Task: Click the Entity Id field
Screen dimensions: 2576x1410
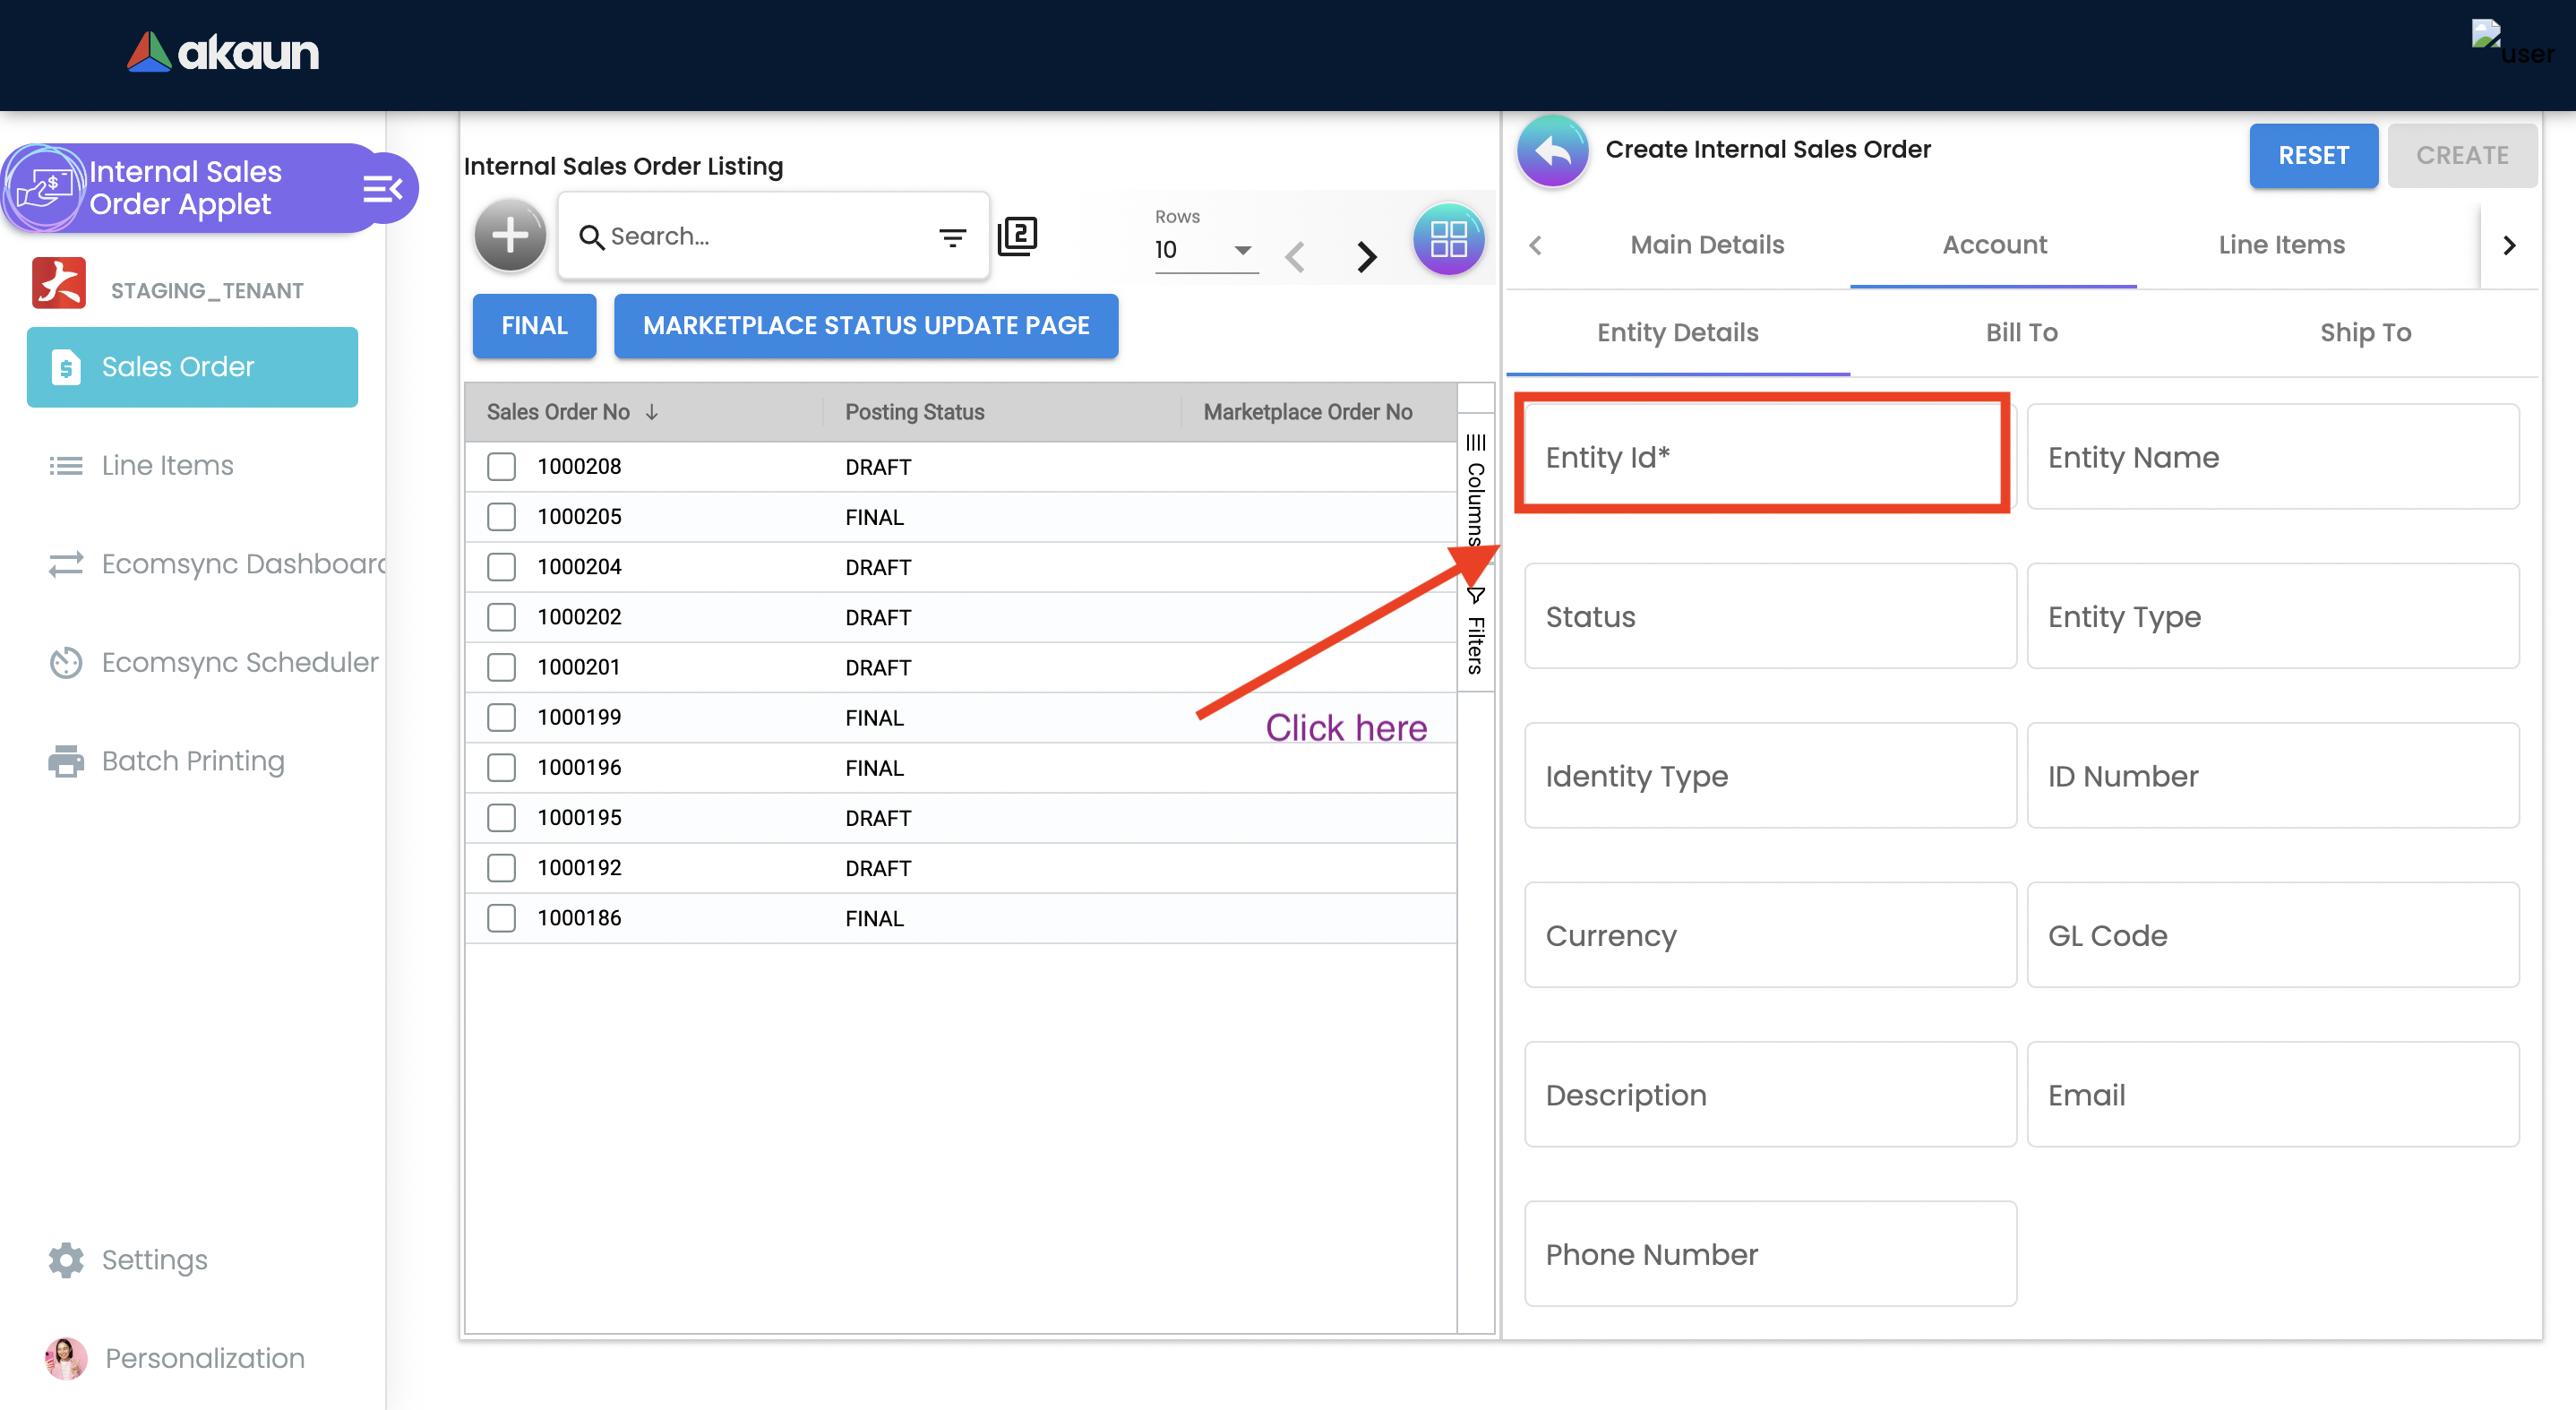Action: 1762,457
